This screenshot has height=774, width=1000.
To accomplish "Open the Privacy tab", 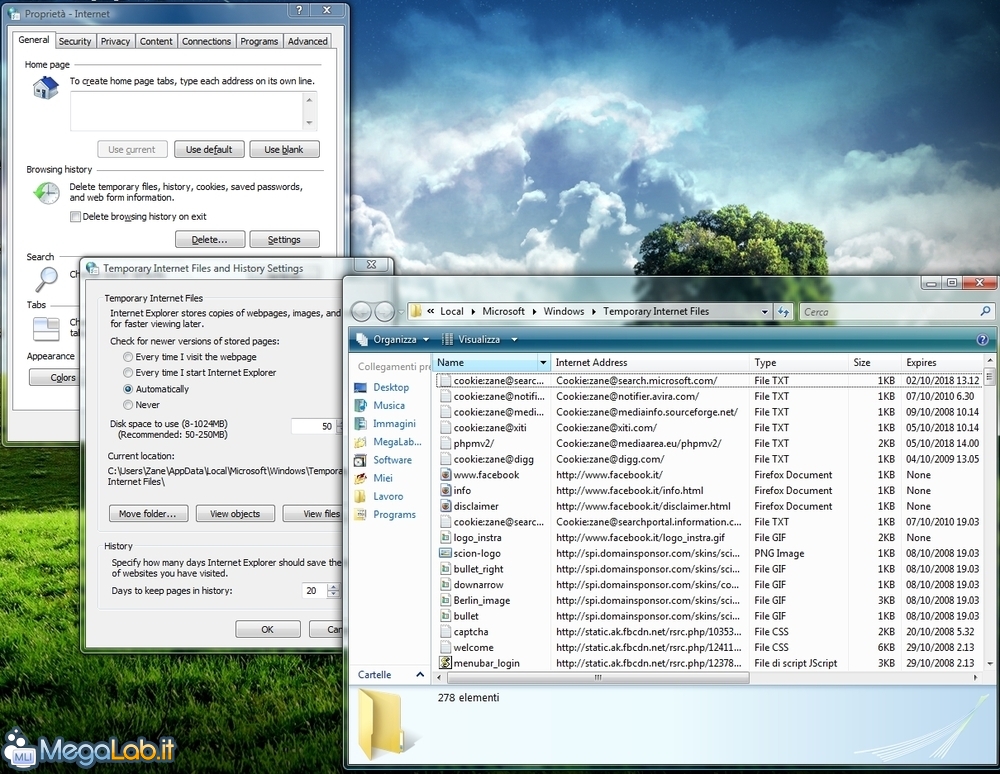I will click(115, 41).
